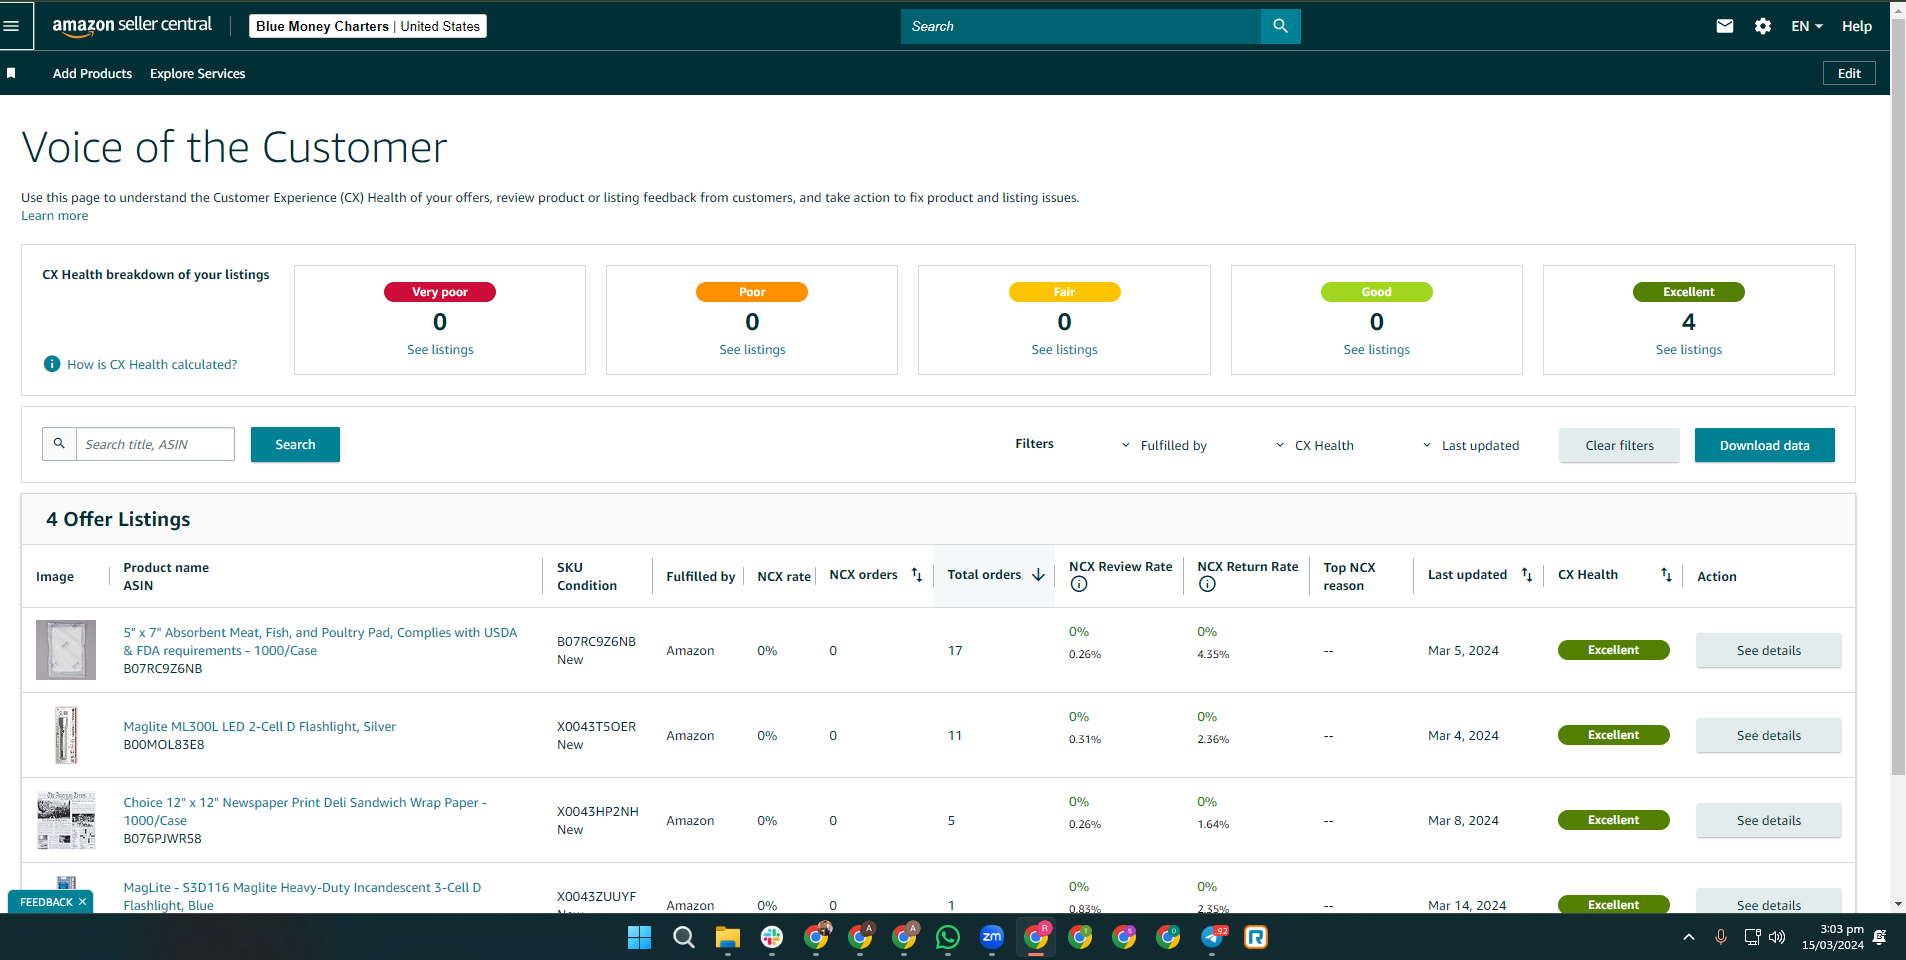Click the top Seller Central search field

pyautogui.click(x=1081, y=26)
